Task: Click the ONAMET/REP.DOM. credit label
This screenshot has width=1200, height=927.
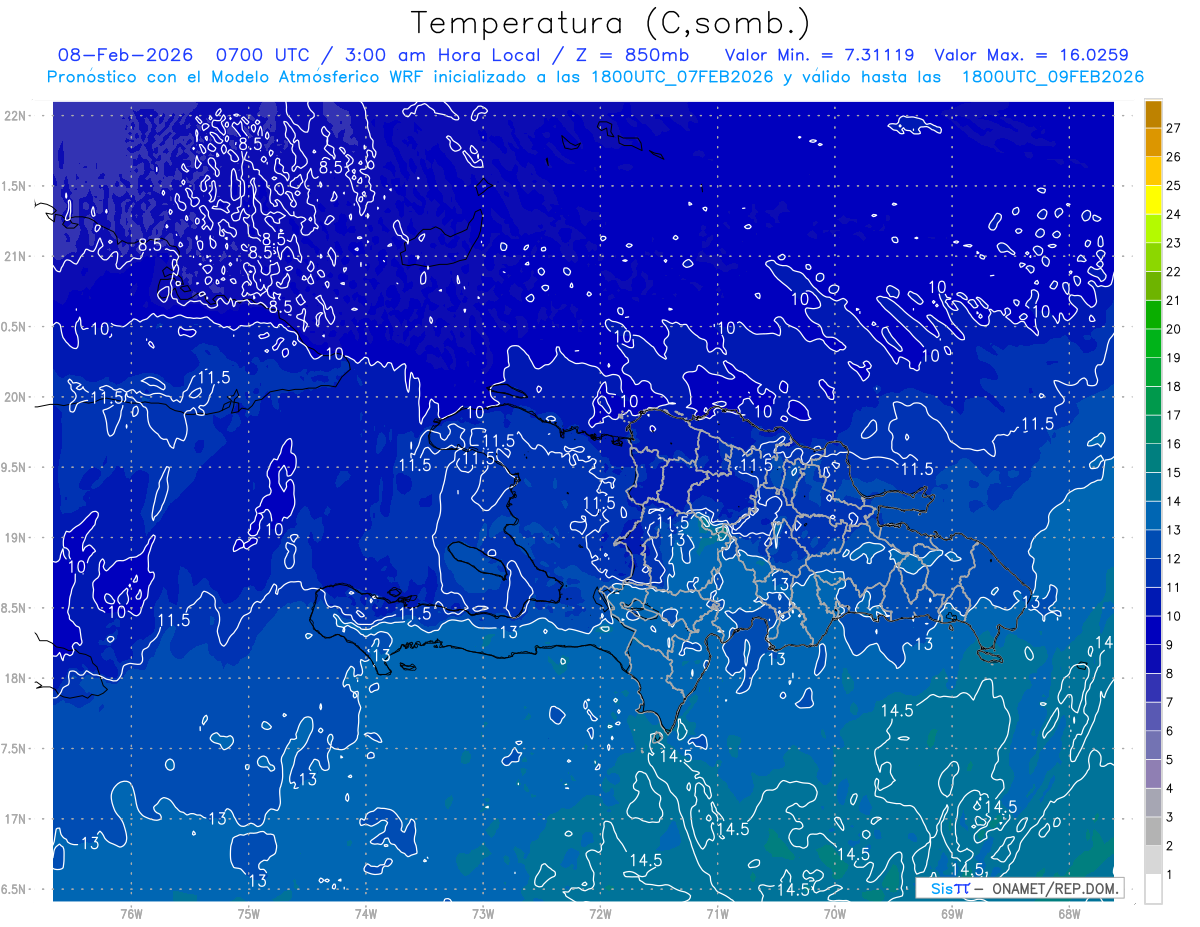Action: tap(1054, 888)
